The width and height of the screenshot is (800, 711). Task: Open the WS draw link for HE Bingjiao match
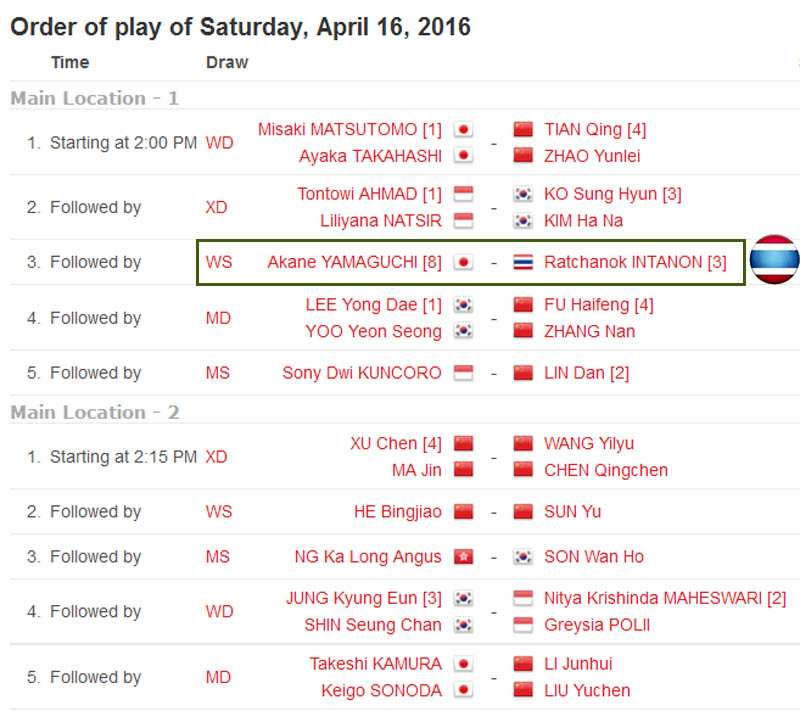(x=219, y=512)
